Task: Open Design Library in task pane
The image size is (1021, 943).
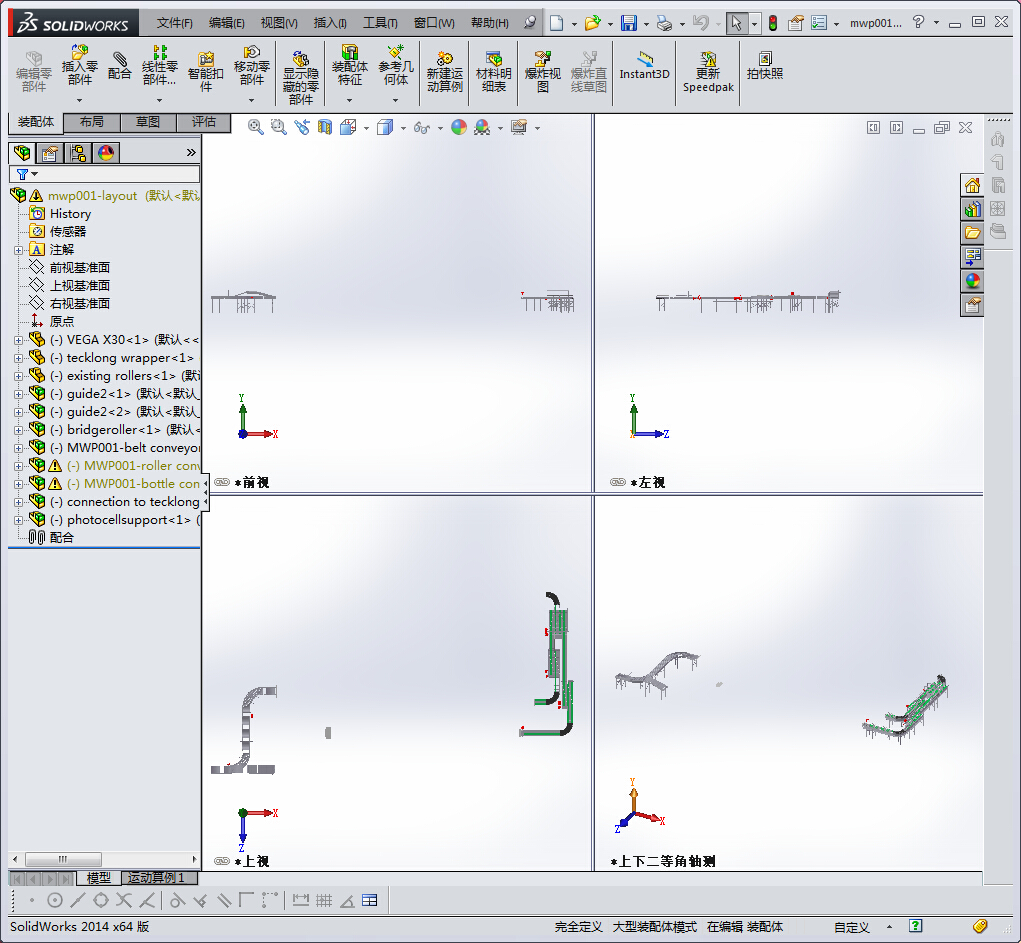Action: (972, 210)
